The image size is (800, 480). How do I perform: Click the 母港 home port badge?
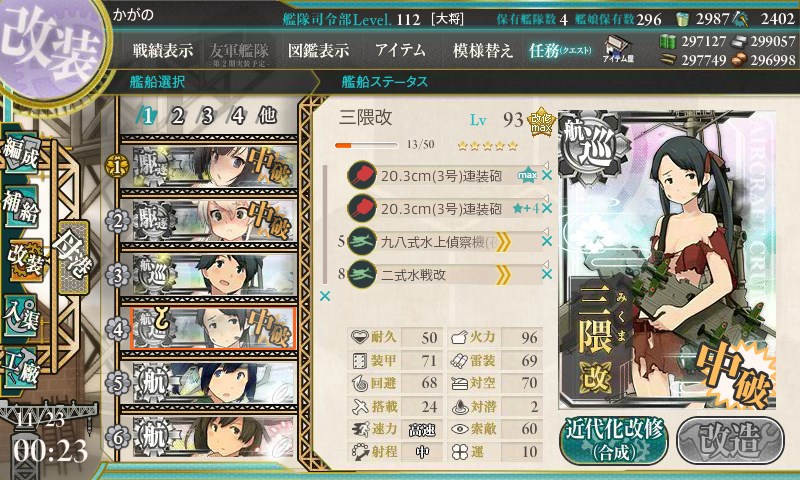click(x=73, y=257)
